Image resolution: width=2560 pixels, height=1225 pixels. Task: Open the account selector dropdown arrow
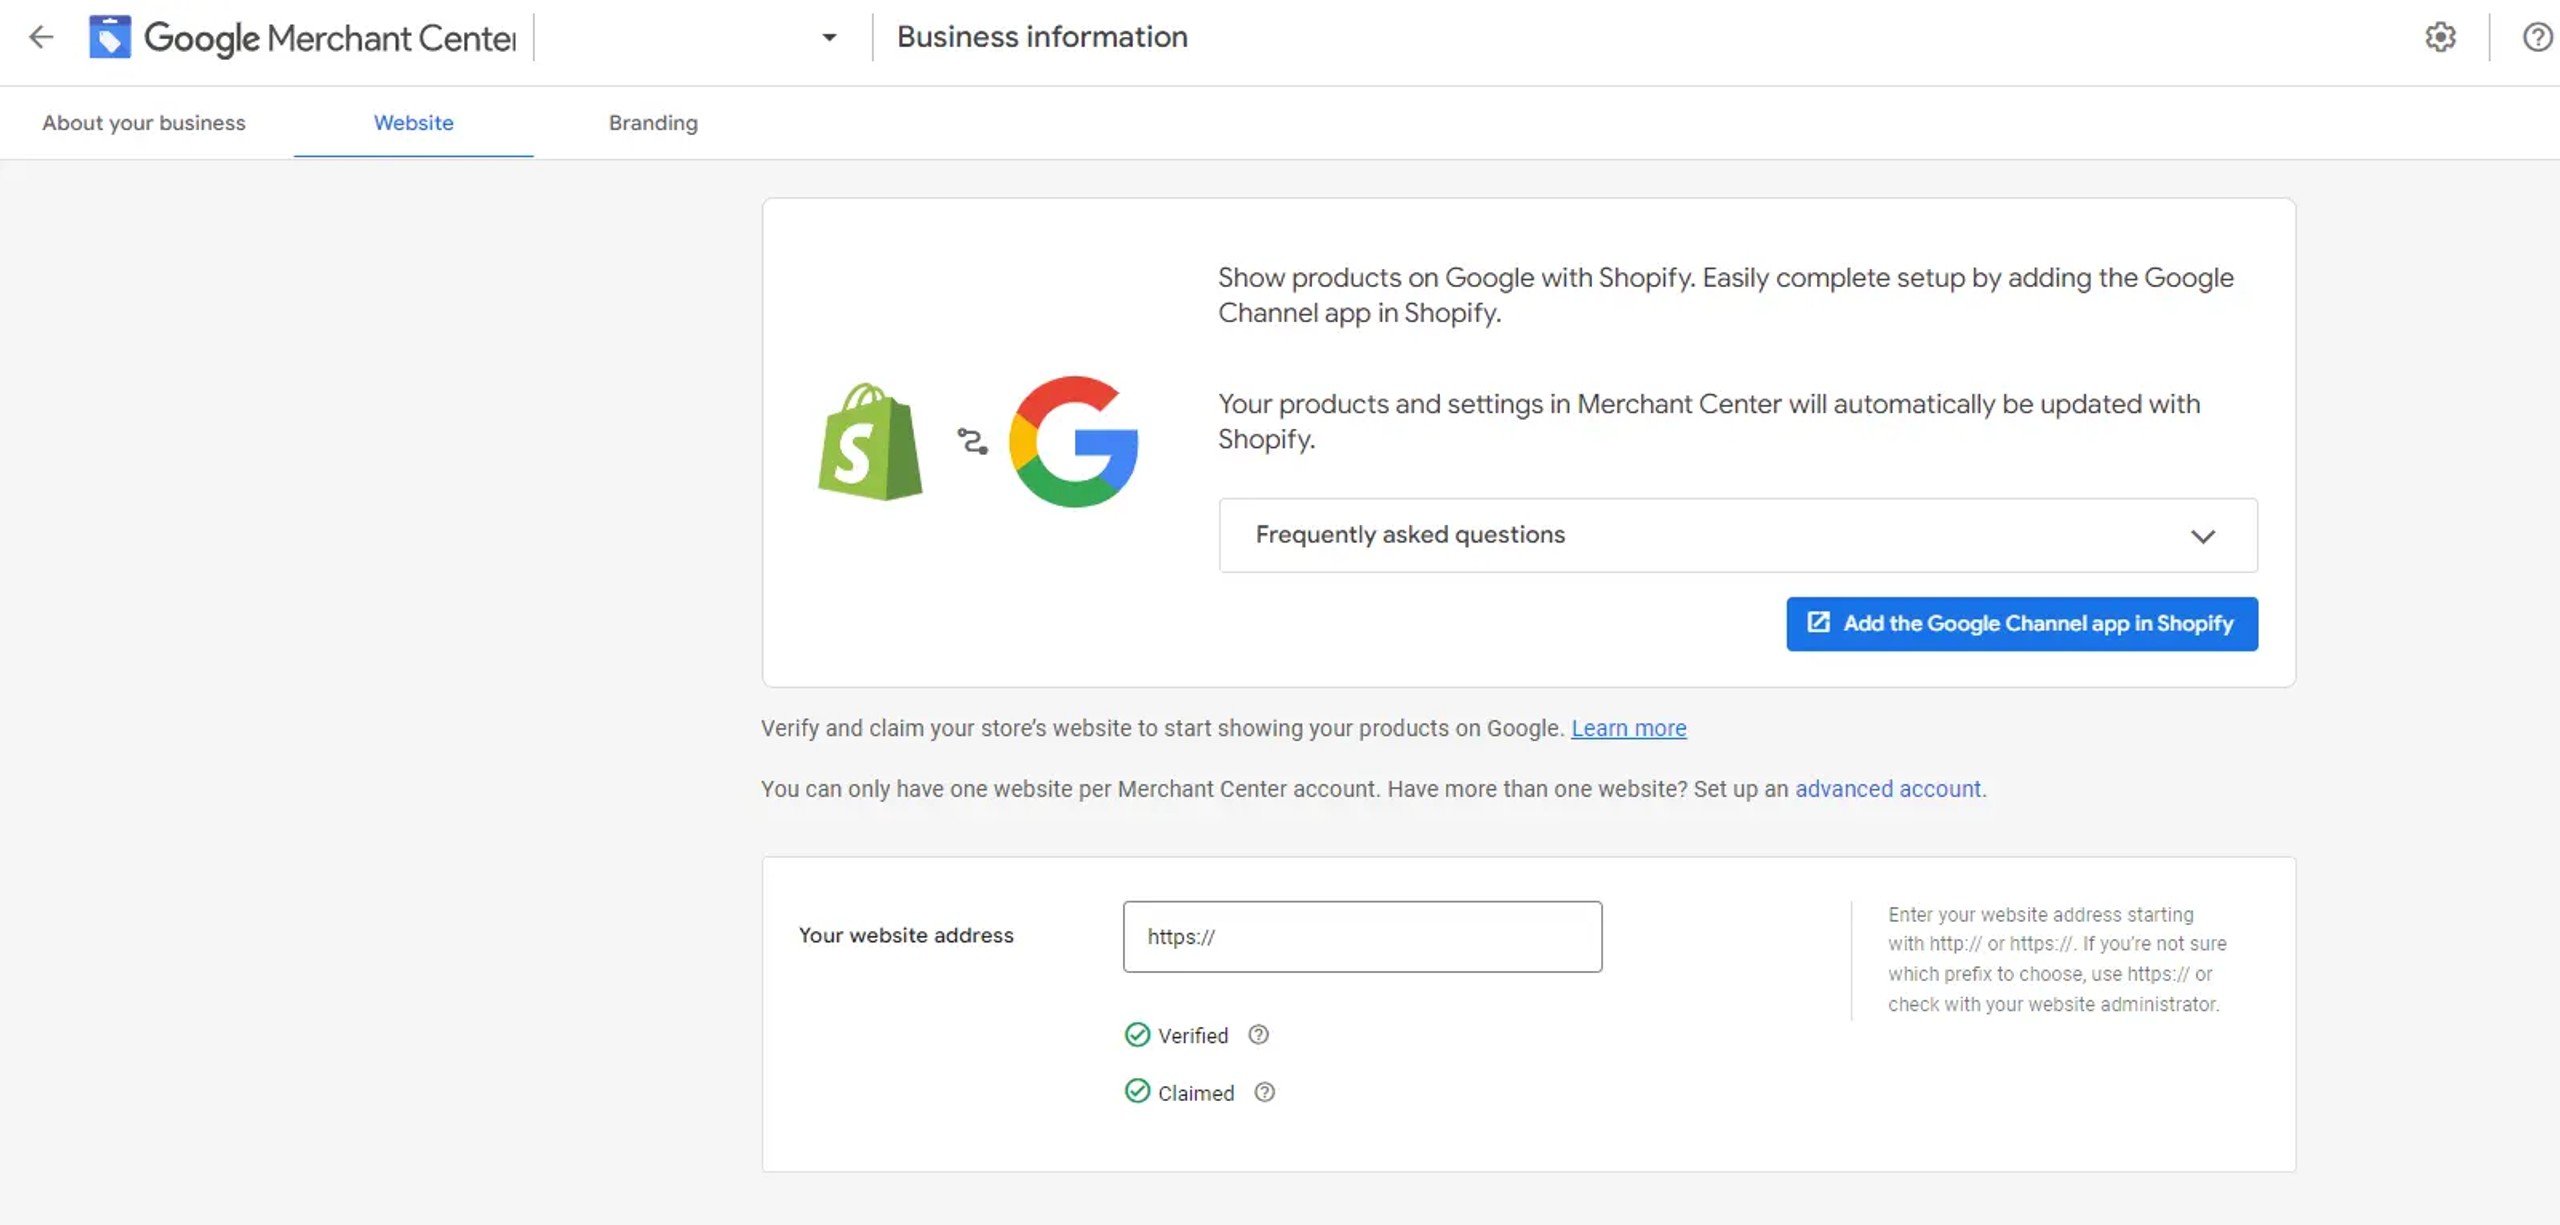point(829,38)
